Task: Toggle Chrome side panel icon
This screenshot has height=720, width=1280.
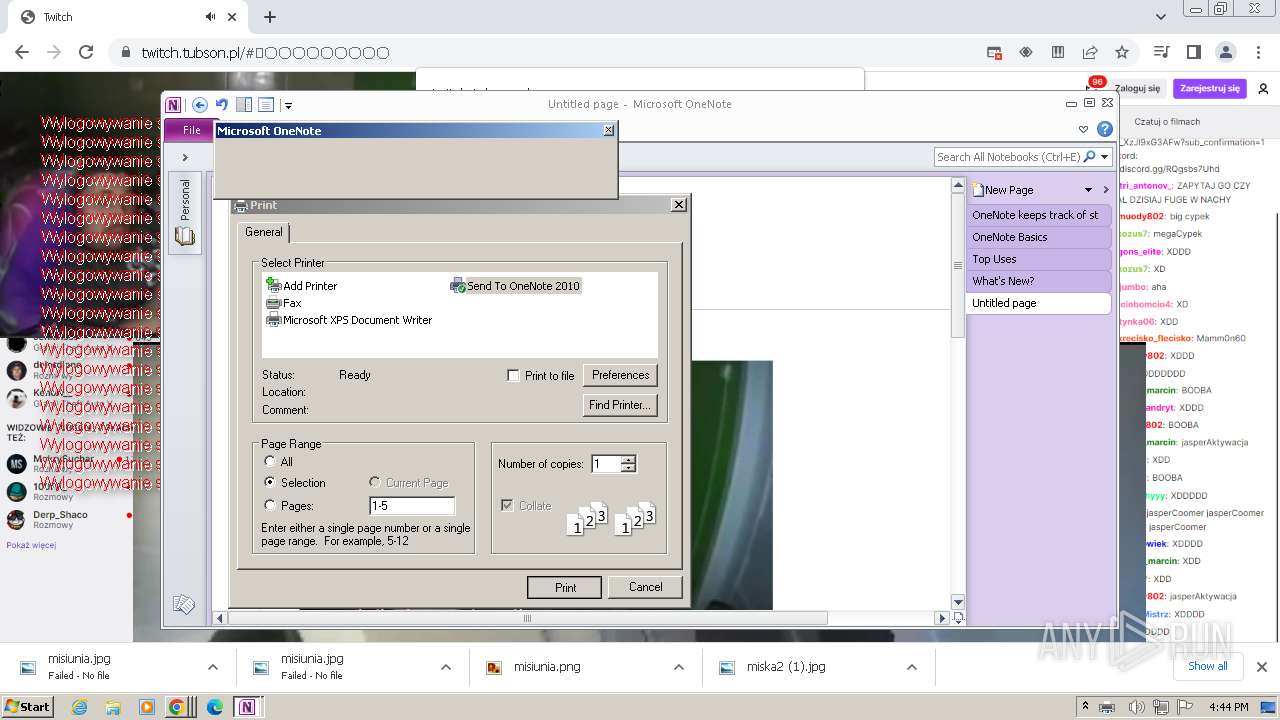Action: (x=1193, y=52)
